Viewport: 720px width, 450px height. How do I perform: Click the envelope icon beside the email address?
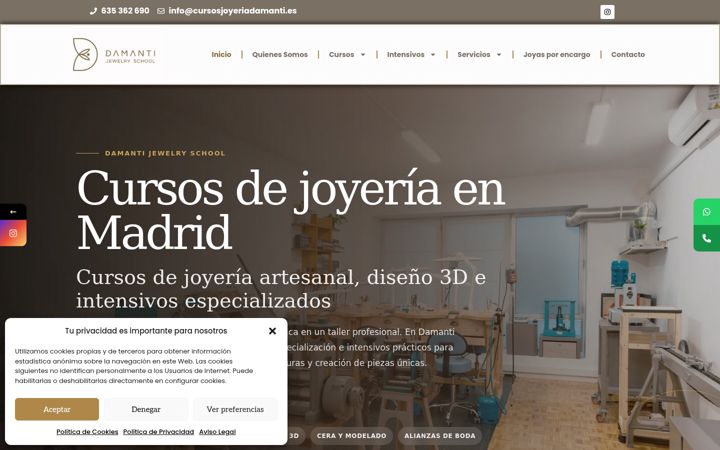[x=161, y=11]
